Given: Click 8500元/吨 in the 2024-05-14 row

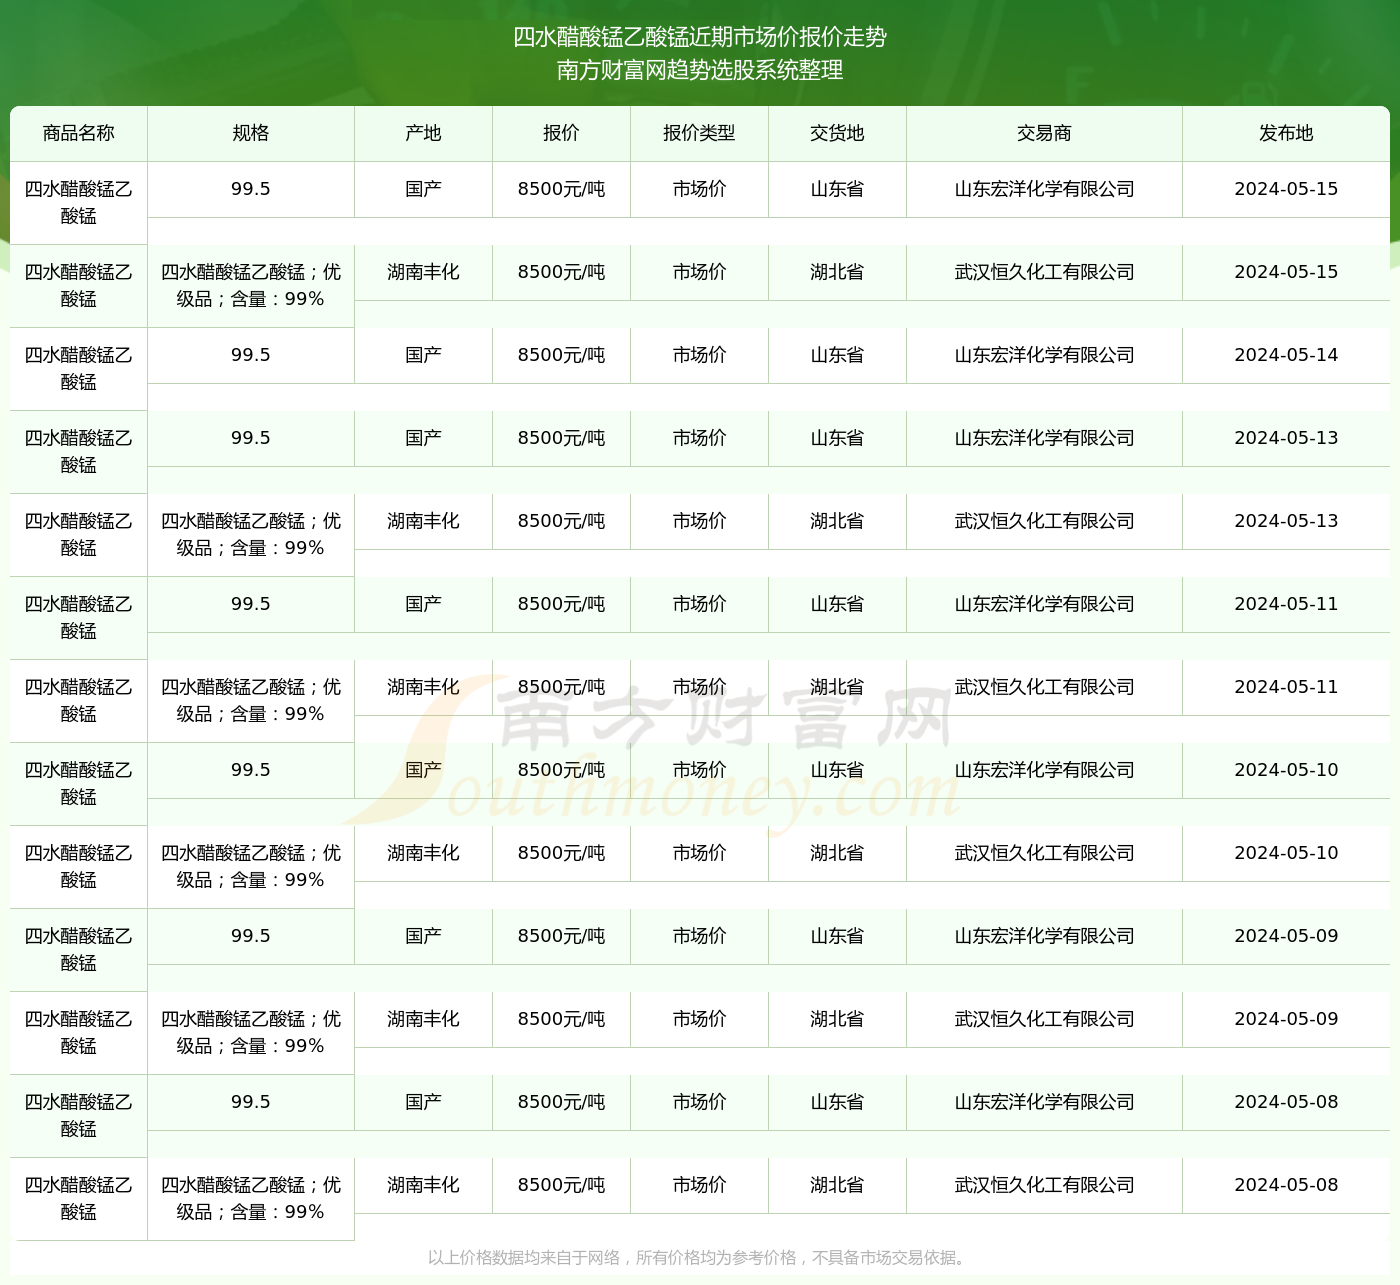Looking at the screenshot, I should [561, 355].
